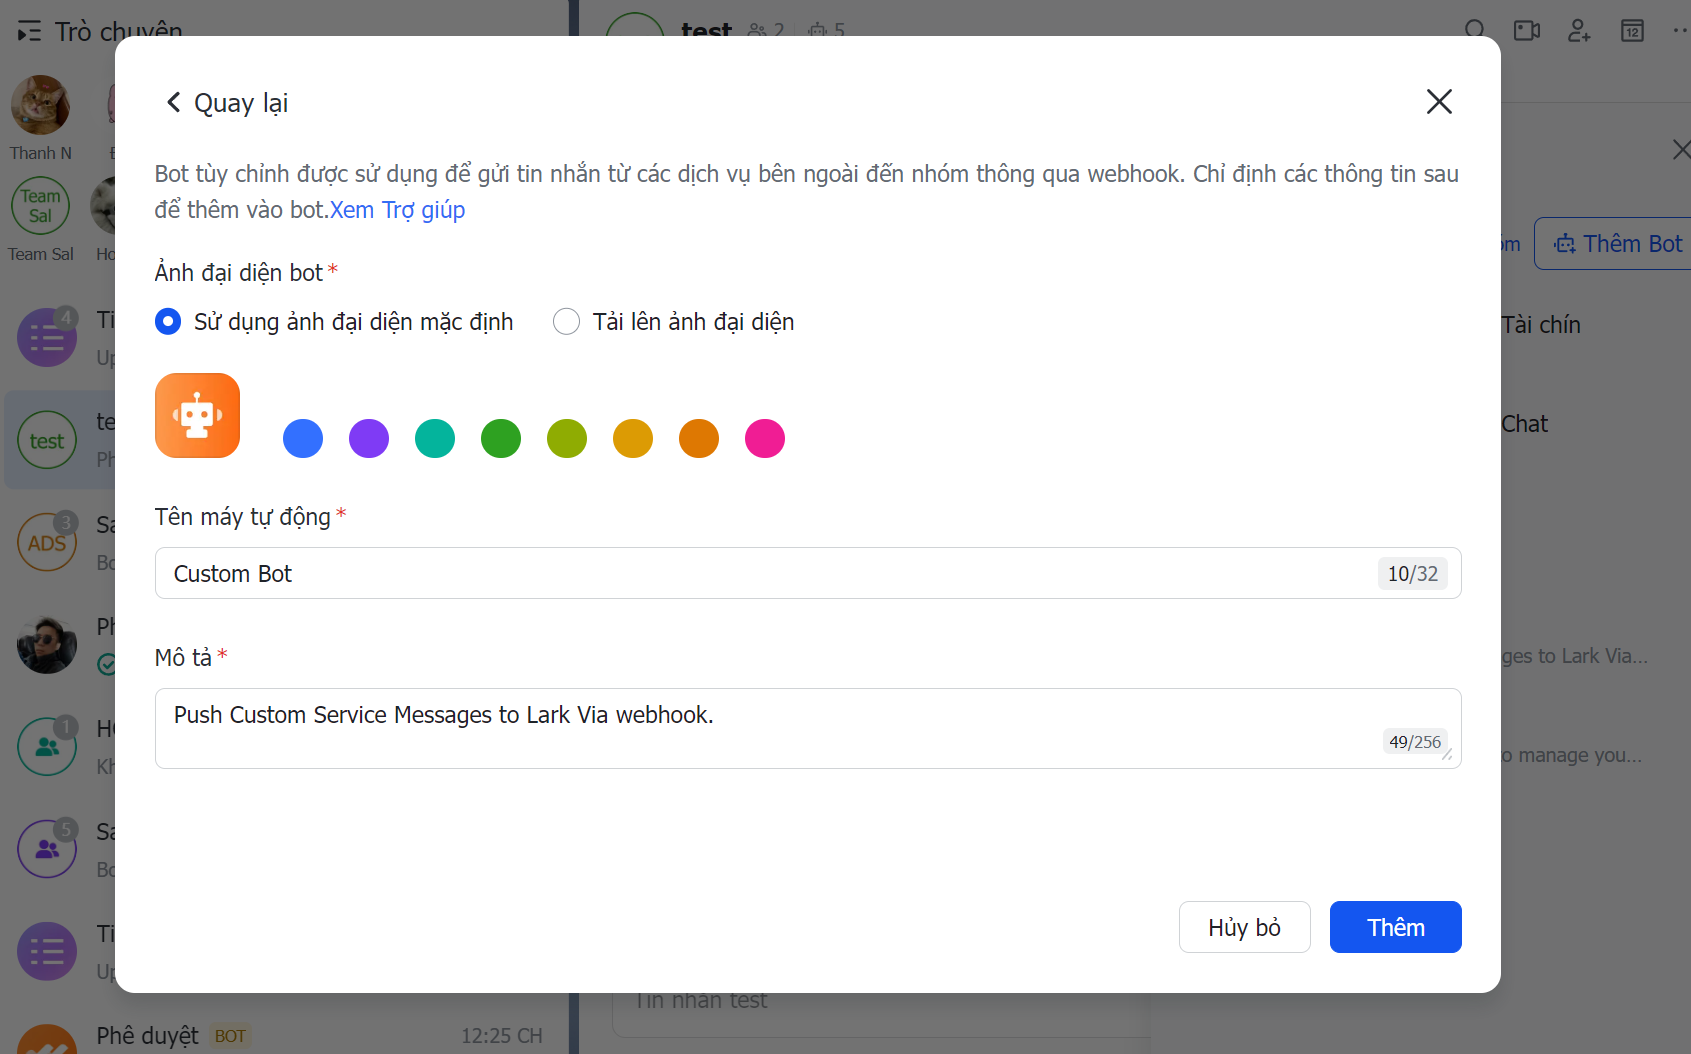Open the calendar icon in header

tap(1632, 30)
